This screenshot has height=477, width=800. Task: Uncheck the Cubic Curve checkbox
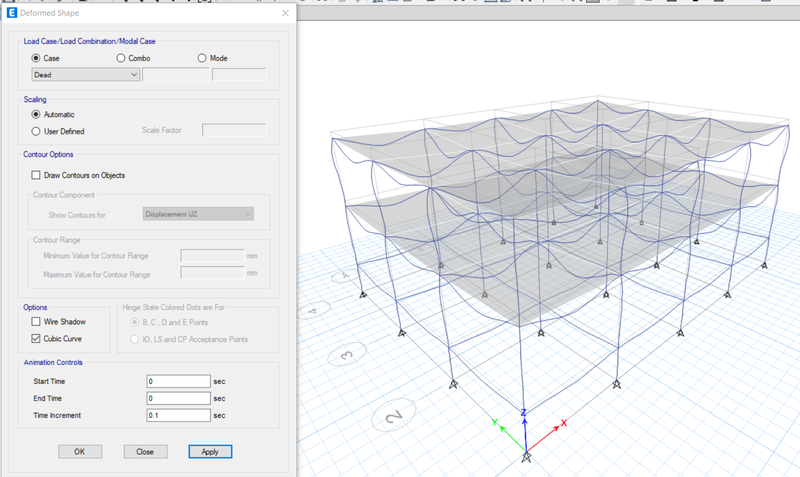[36, 338]
